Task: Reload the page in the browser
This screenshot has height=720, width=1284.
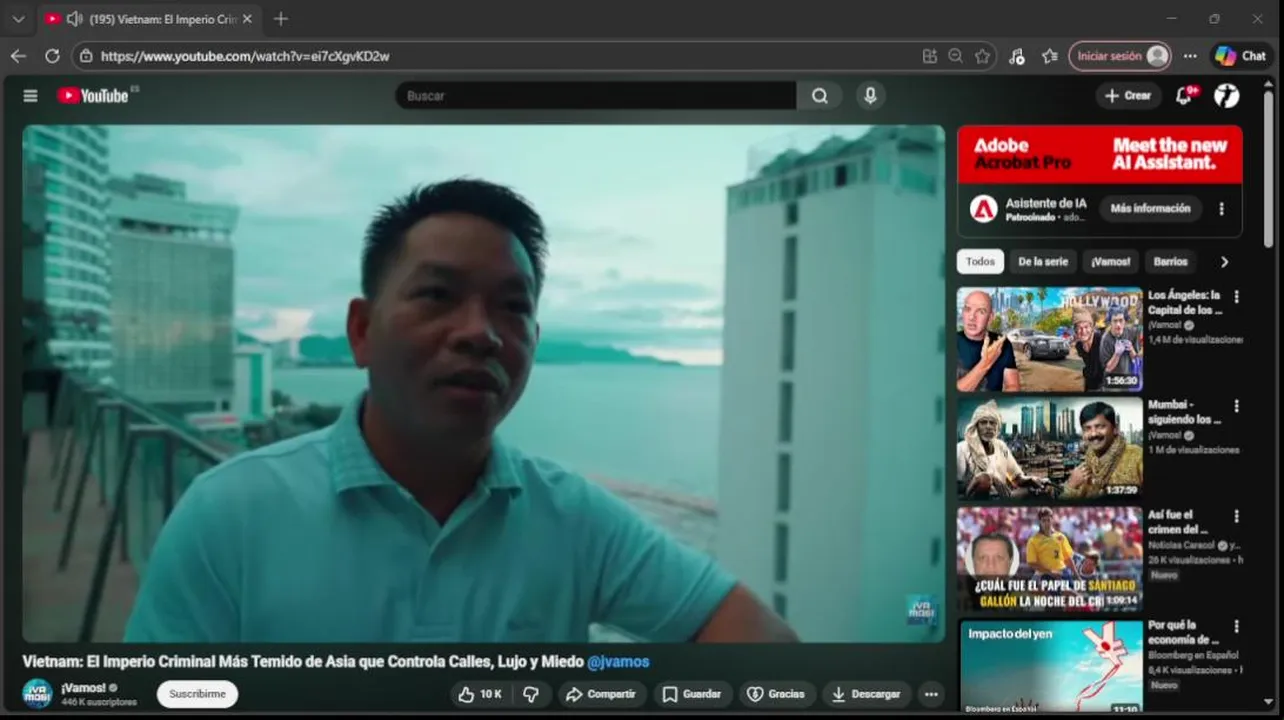Action: 52,56
